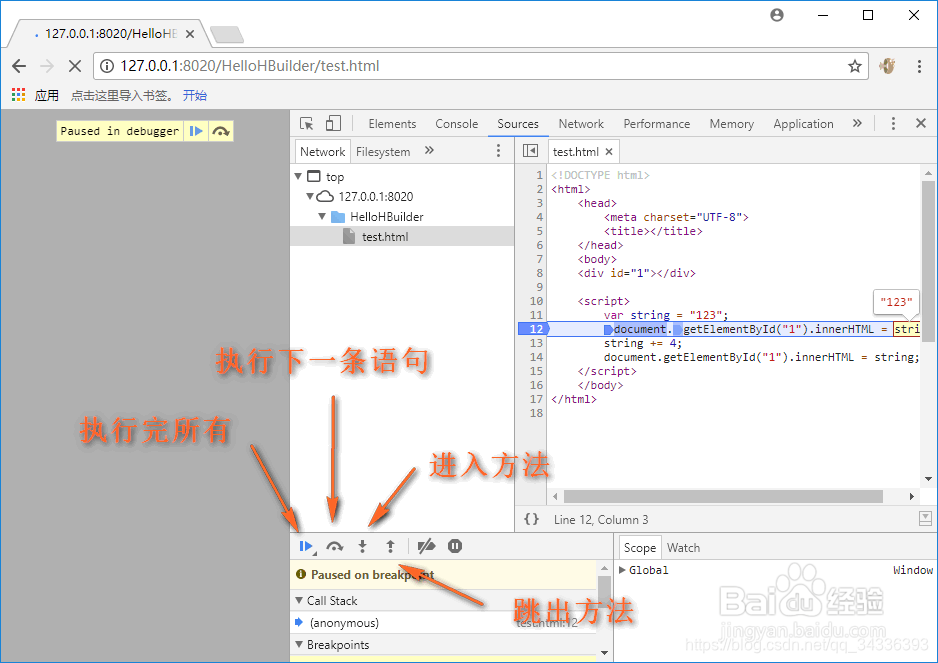Image resolution: width=938 pixels, height=663 pixels.
Task: Select element inspector tool
Action: pyautogui.click(x=307, y=123)
